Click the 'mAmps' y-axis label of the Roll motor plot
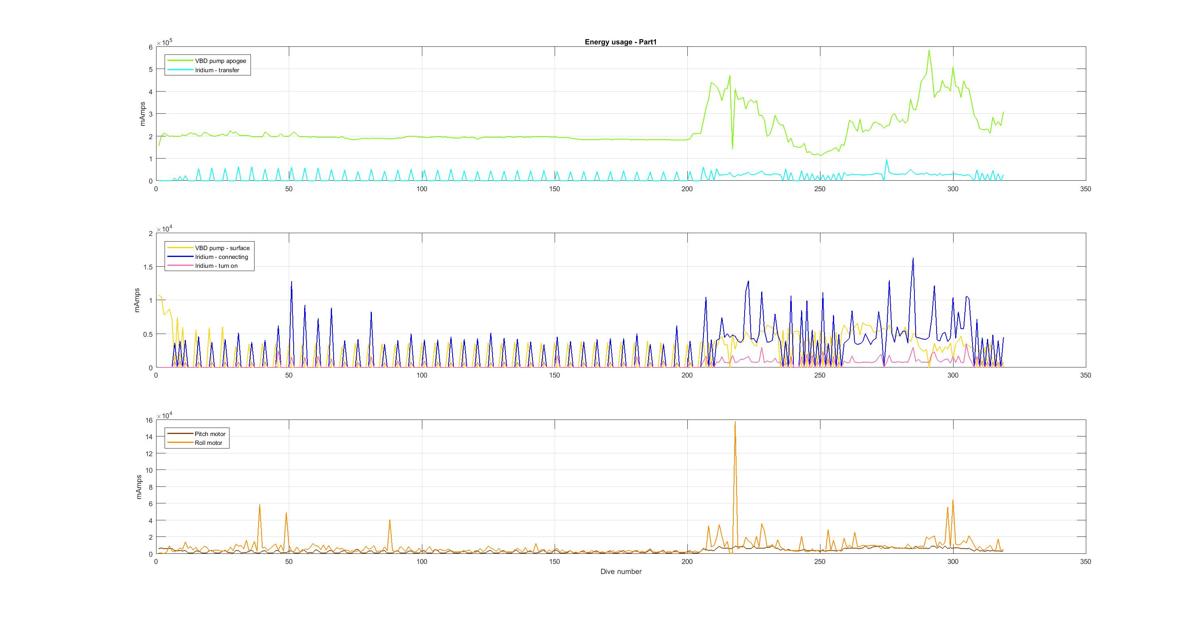Viewport: 1200px width, 622px height. (x=138, y=488)
